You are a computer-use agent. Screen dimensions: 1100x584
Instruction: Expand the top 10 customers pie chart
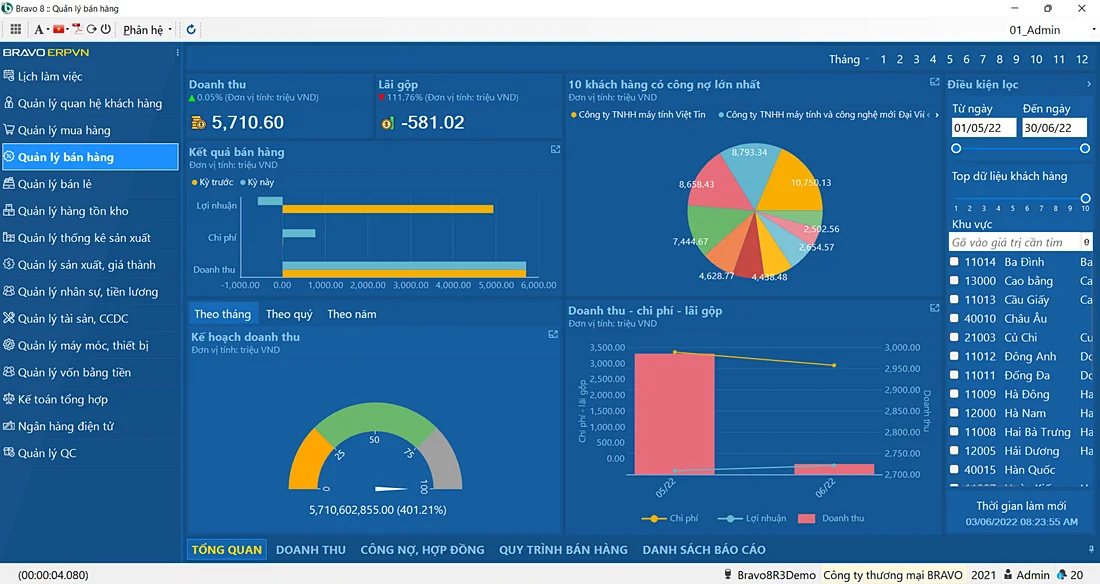tap(934, 82)
